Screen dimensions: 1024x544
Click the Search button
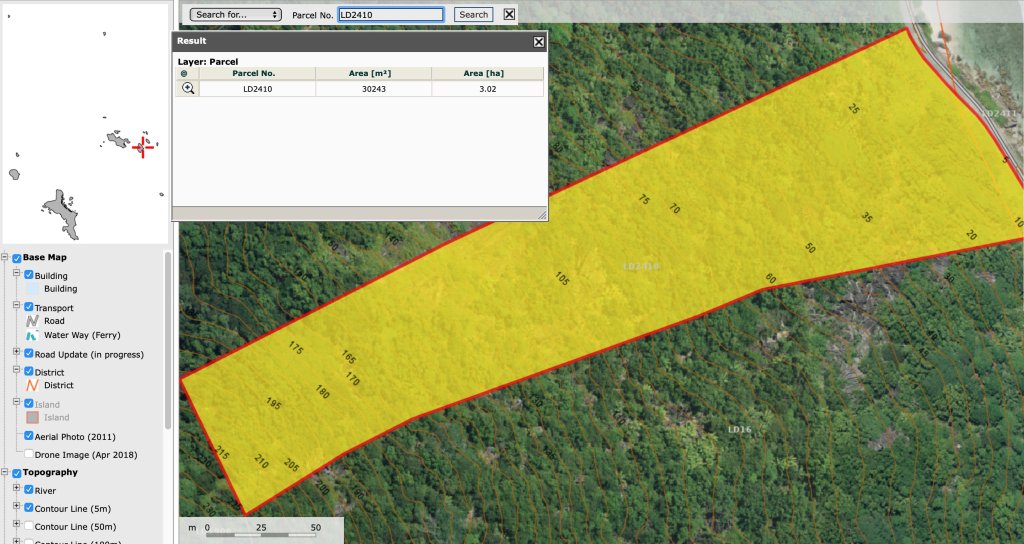click(x=473, y=14)
